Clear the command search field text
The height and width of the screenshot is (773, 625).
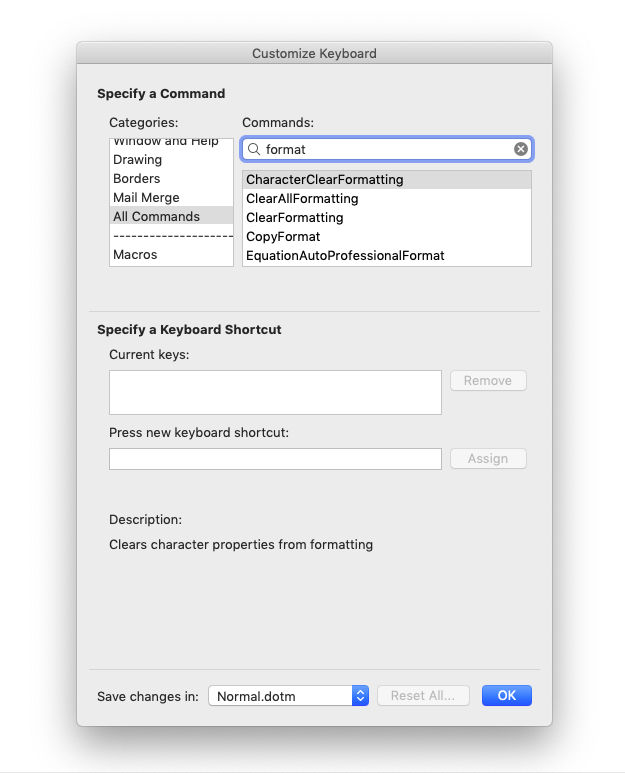tap(521, 149)
